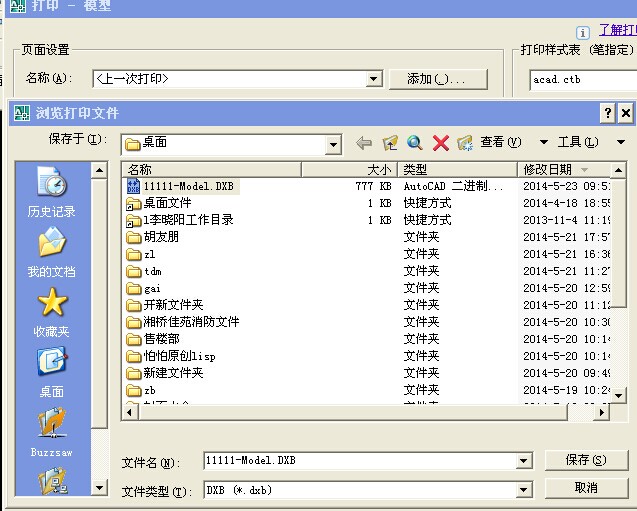Click the red X delete icon
Image resolution: width=637 pixels, height=511 pixels.
(x=440, y=143)
